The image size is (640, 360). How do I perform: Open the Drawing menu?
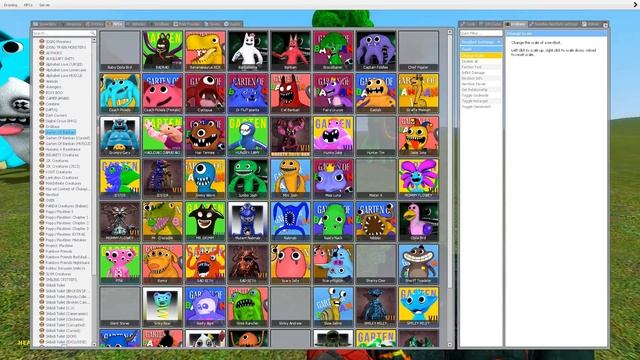click(11, 5)
